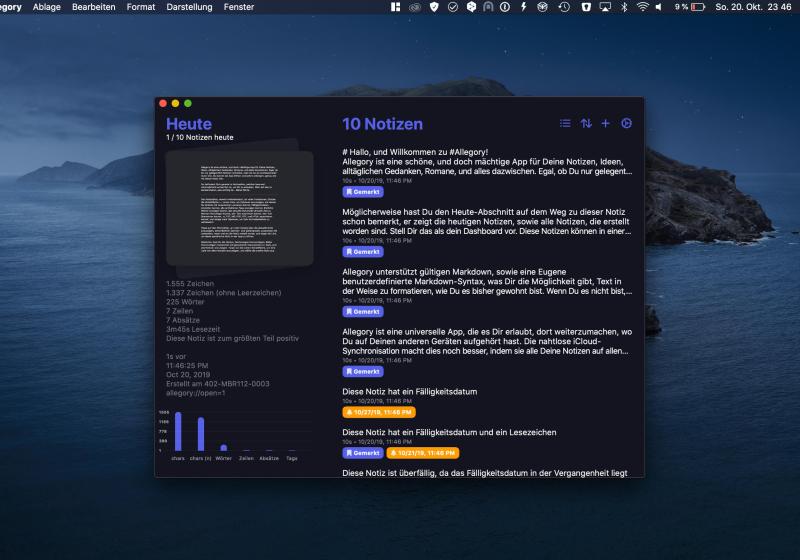Click Gemerkt badge under Lesezeichen note
The image size is (800, 560).
[x=363, y=453]
